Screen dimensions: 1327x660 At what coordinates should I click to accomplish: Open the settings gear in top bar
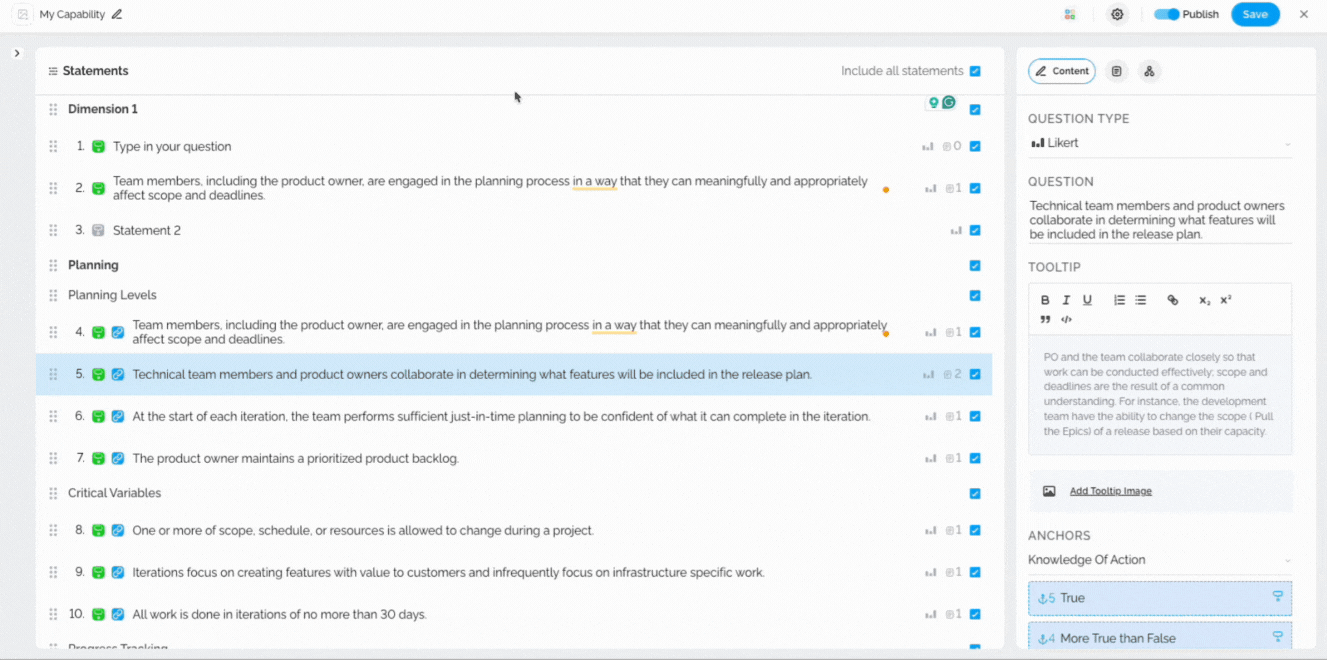[x=1117, y=15]
